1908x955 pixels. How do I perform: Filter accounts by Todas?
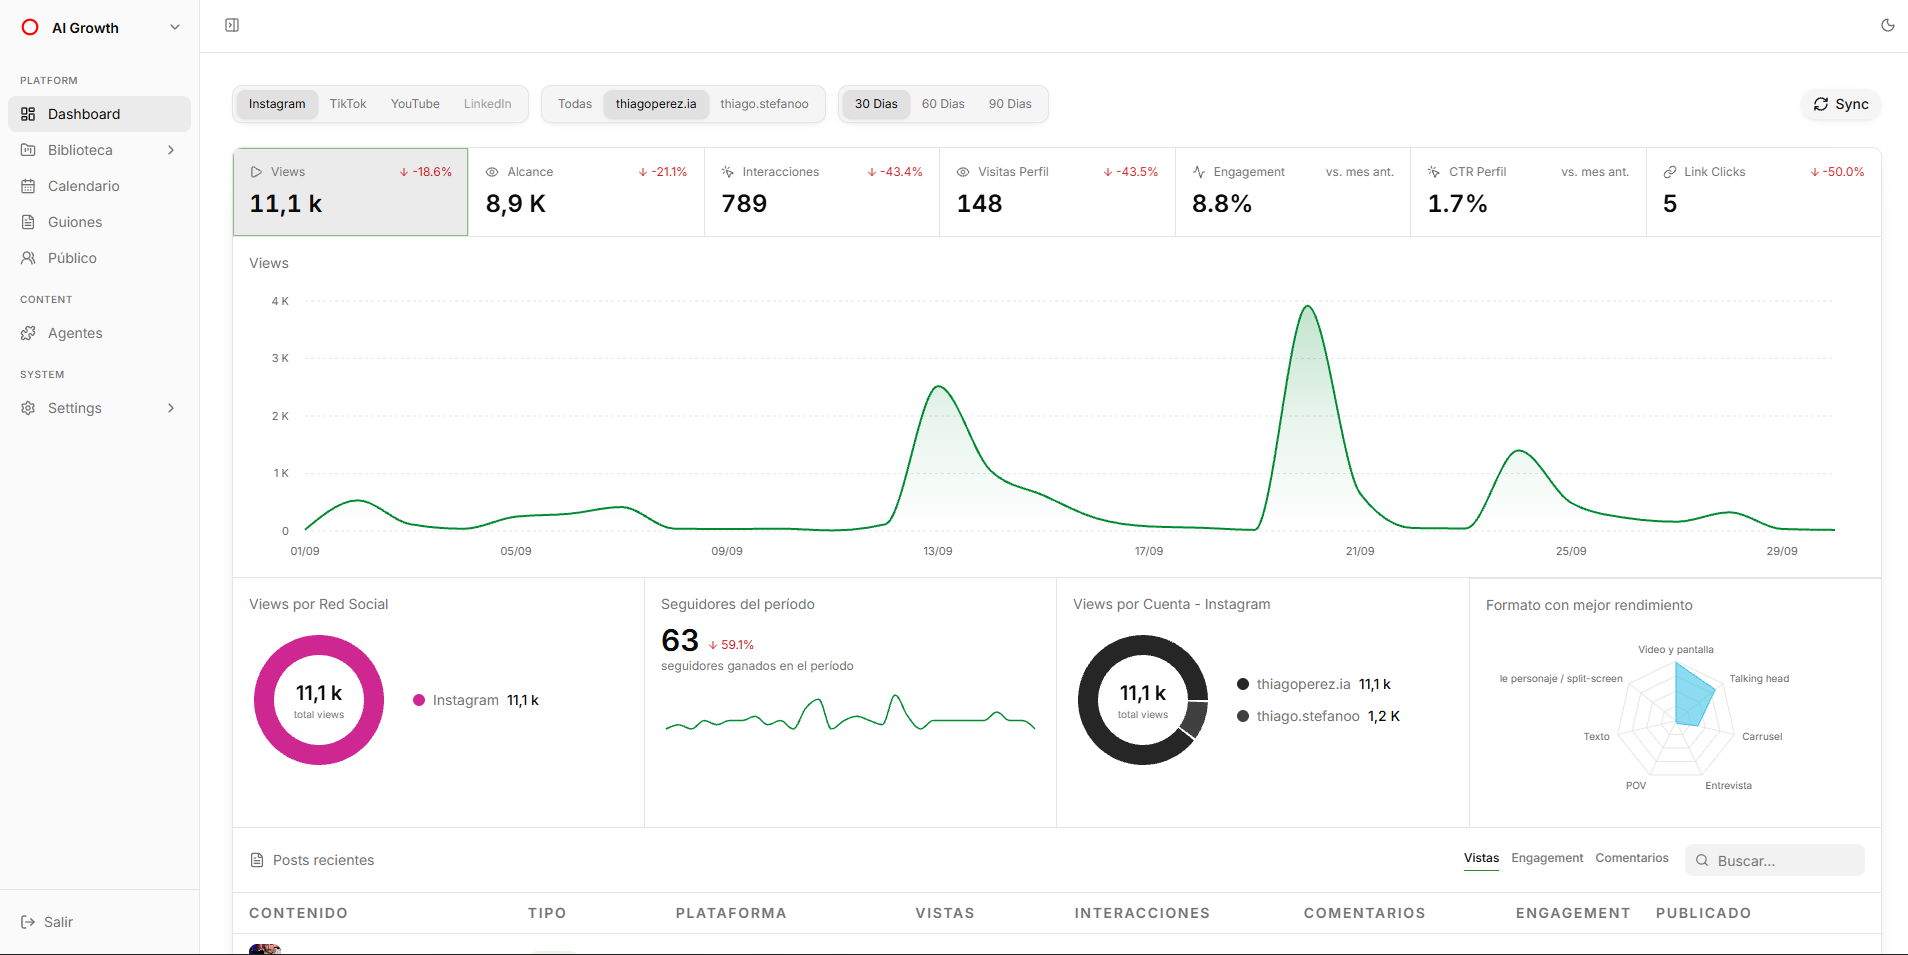click(575, 104)
